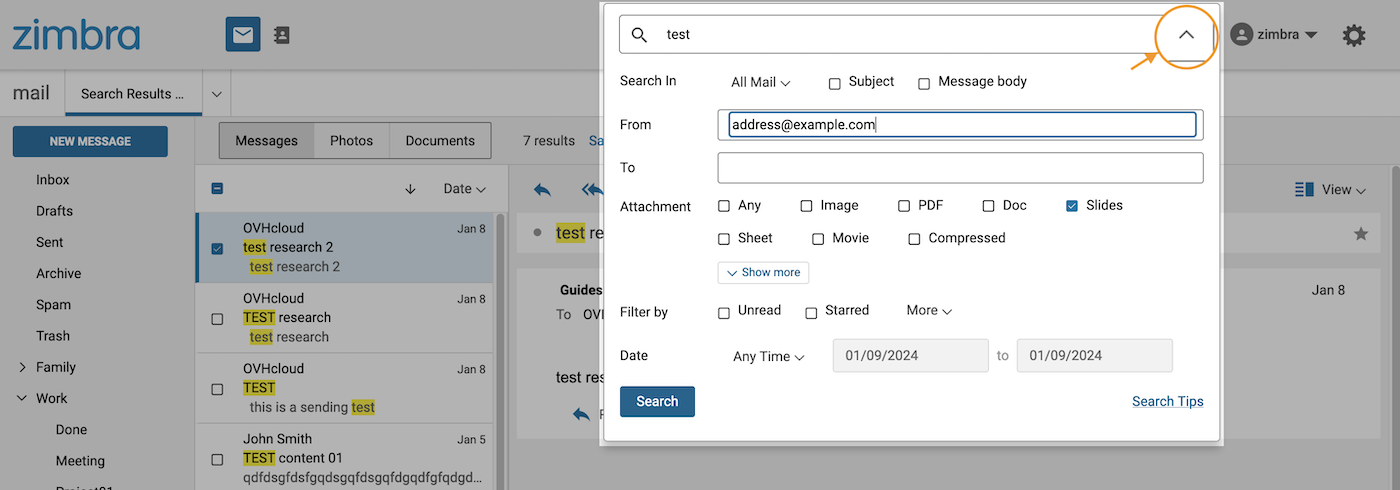Viewport: 1400px width, 490px height.
Task: Star the open test research message
Action: (1360, 233)
